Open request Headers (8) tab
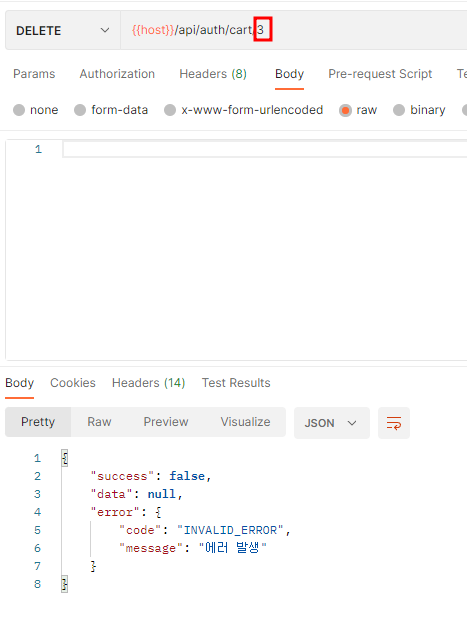Screen dimensions: 467x630 pyautogui.click(x=213, y=74)
